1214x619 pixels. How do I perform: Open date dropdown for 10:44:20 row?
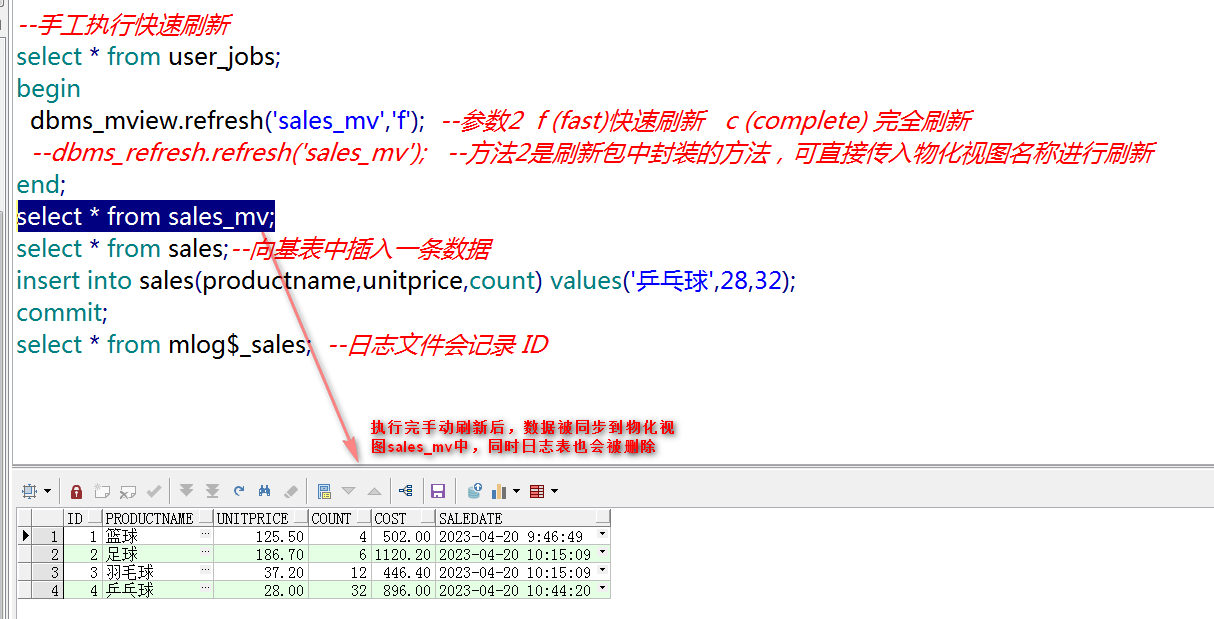(602, 590)
